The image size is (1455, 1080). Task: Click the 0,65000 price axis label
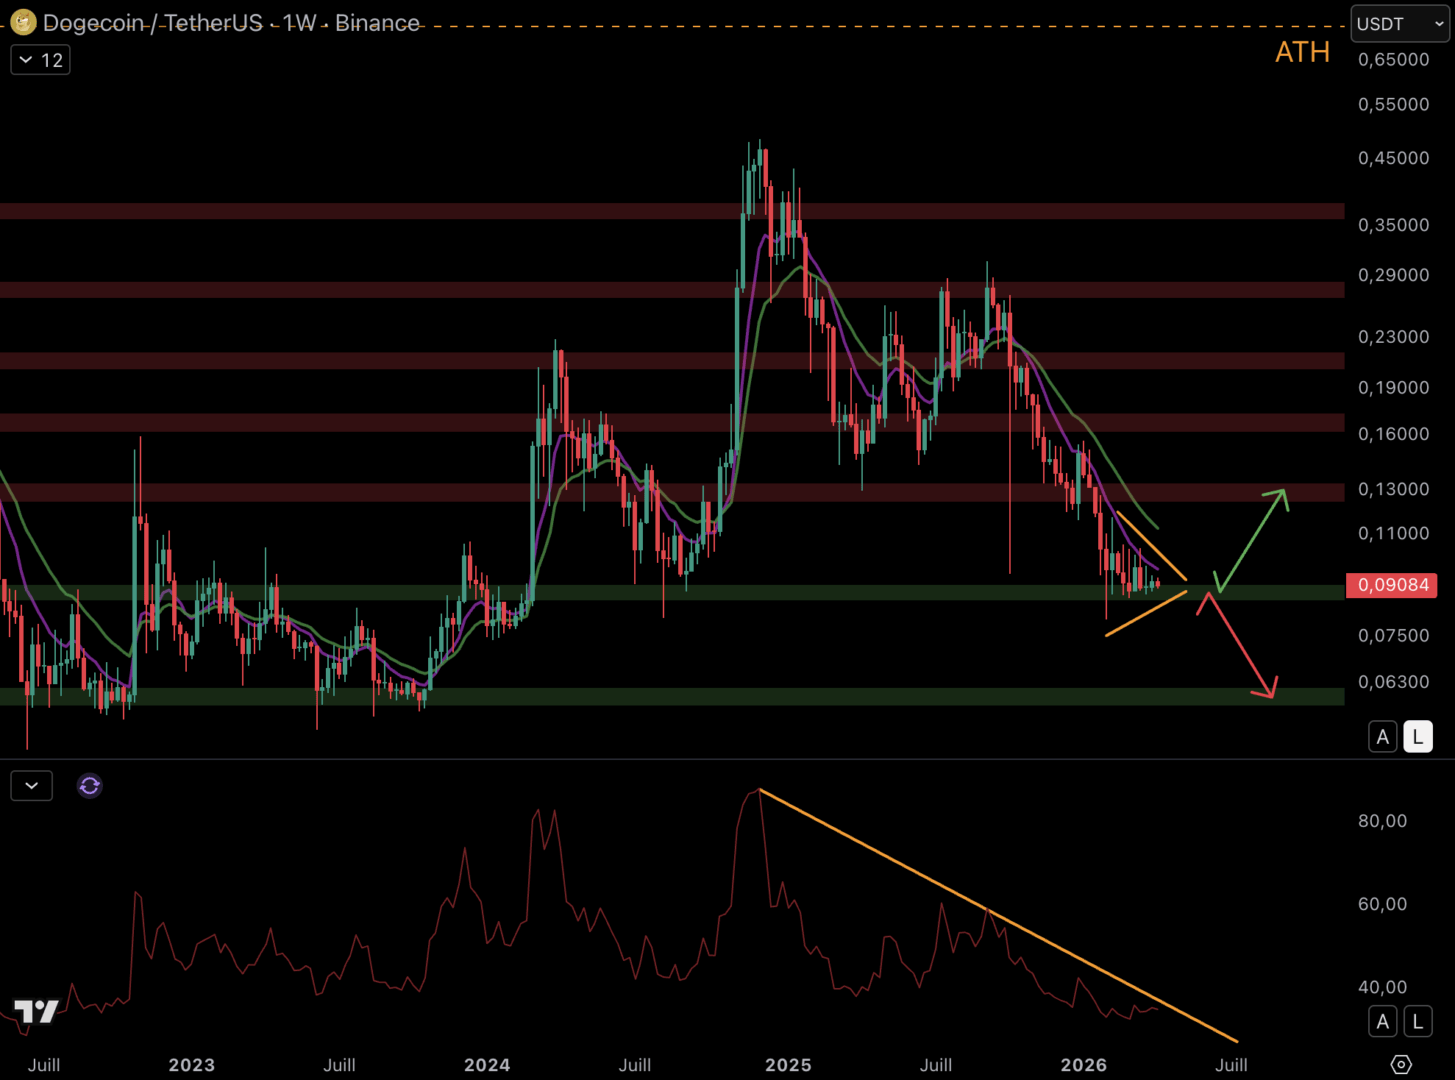coord(1393,59)
